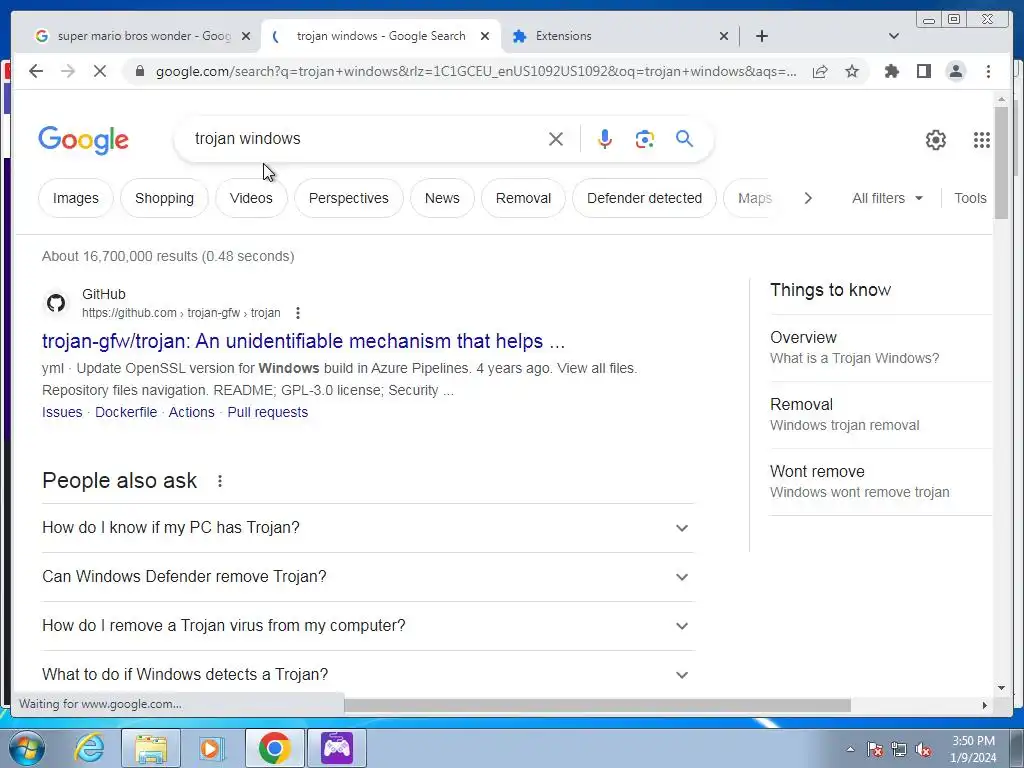
Task: Show hidden system tray icons
Action: (x=850, y=749)
